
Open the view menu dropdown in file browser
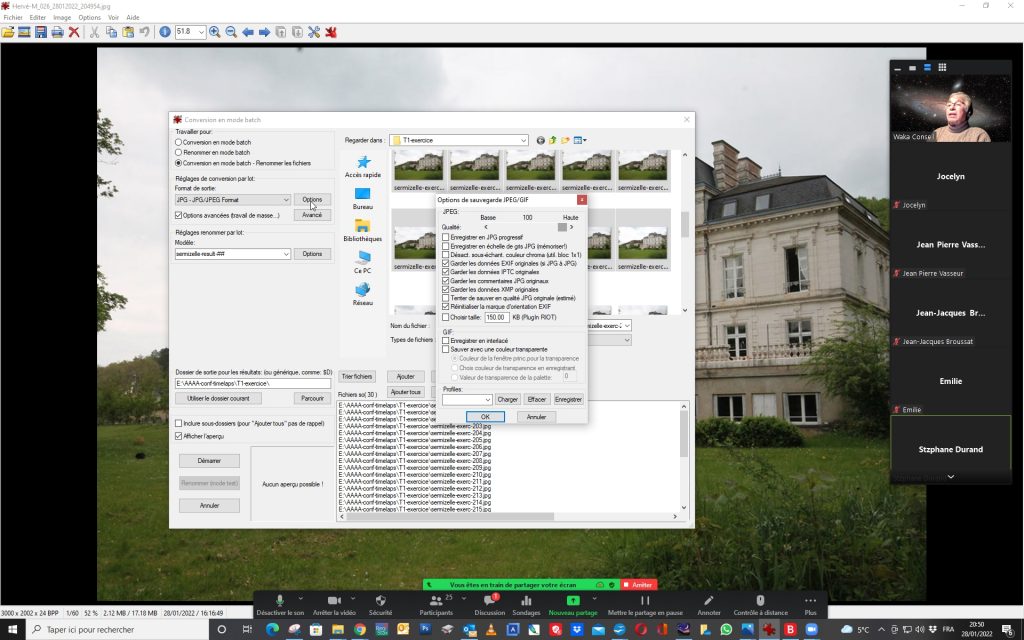click(x=580, y=140)
